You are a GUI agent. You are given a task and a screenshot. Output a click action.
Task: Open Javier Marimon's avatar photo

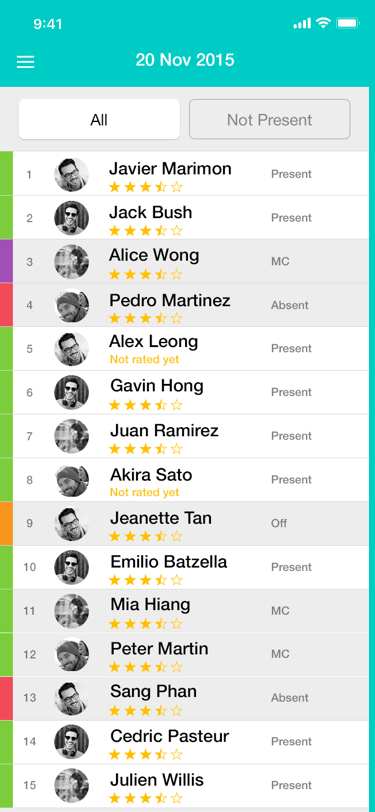[x=71, y=175]
